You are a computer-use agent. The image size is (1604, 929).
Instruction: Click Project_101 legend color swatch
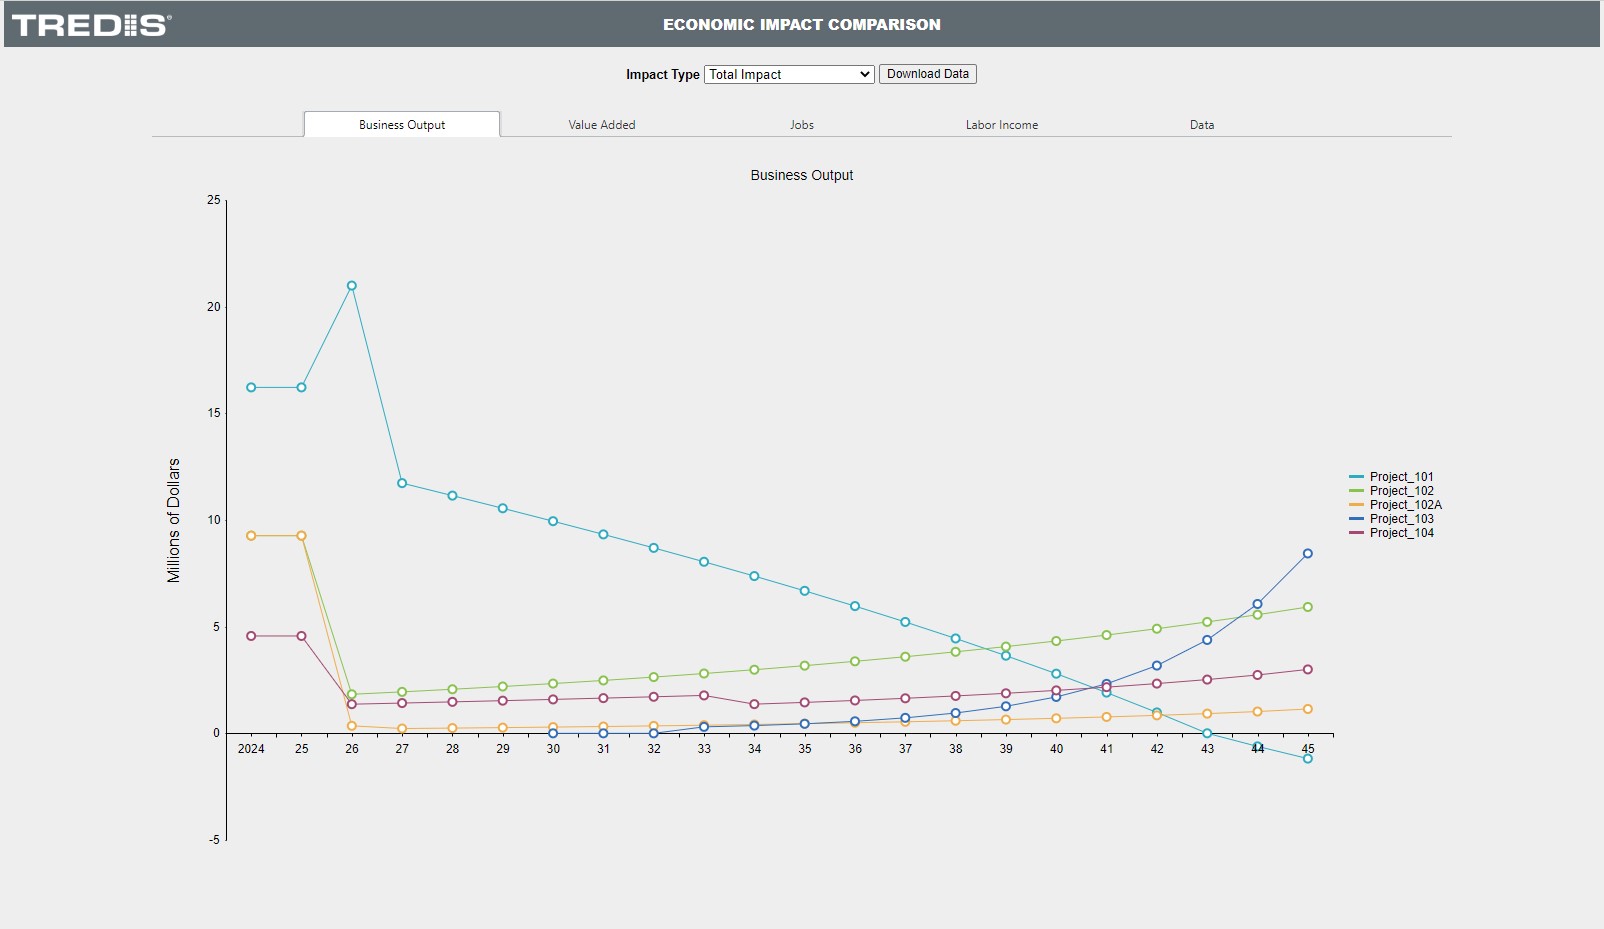[1356, 477]
